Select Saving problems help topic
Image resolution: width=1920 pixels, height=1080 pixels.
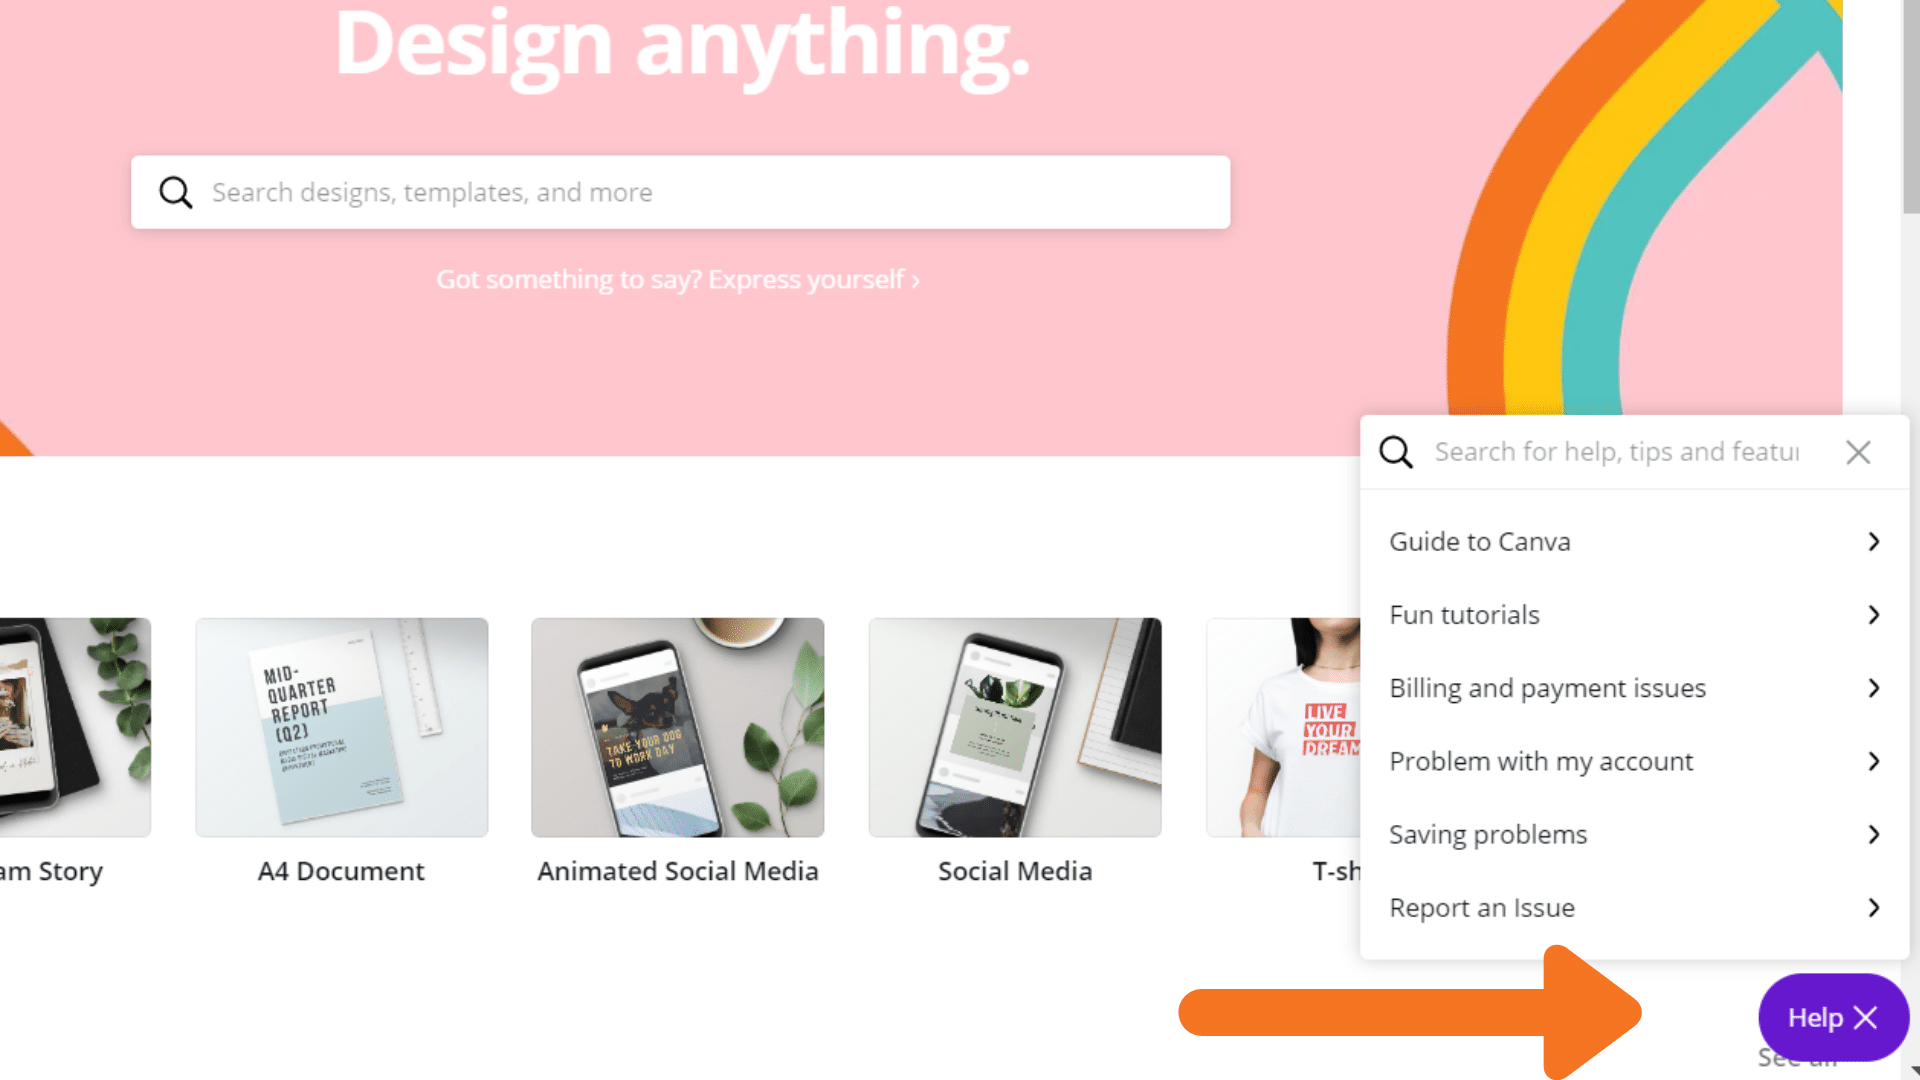tap(1634, 834)
